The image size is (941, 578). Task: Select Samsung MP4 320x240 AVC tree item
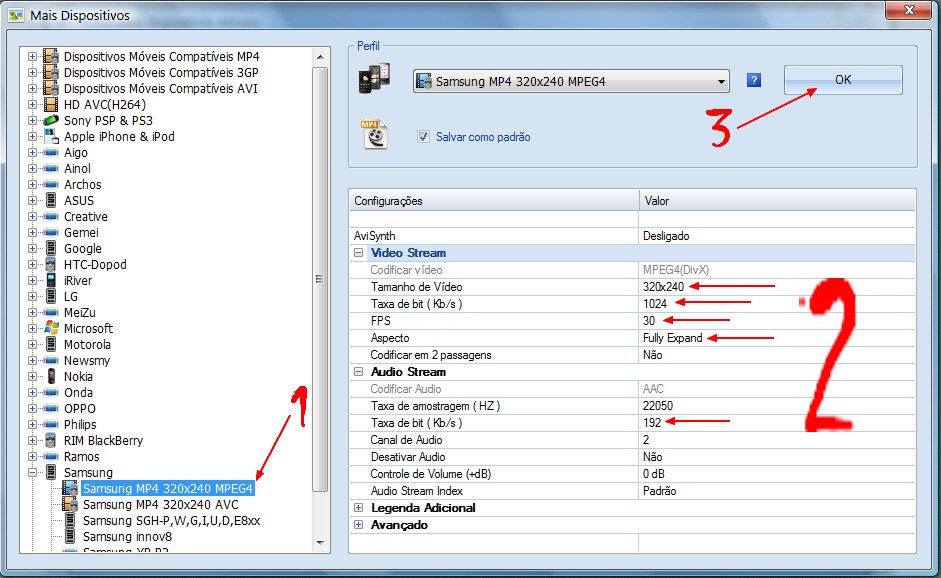click(x=160, y=504)
